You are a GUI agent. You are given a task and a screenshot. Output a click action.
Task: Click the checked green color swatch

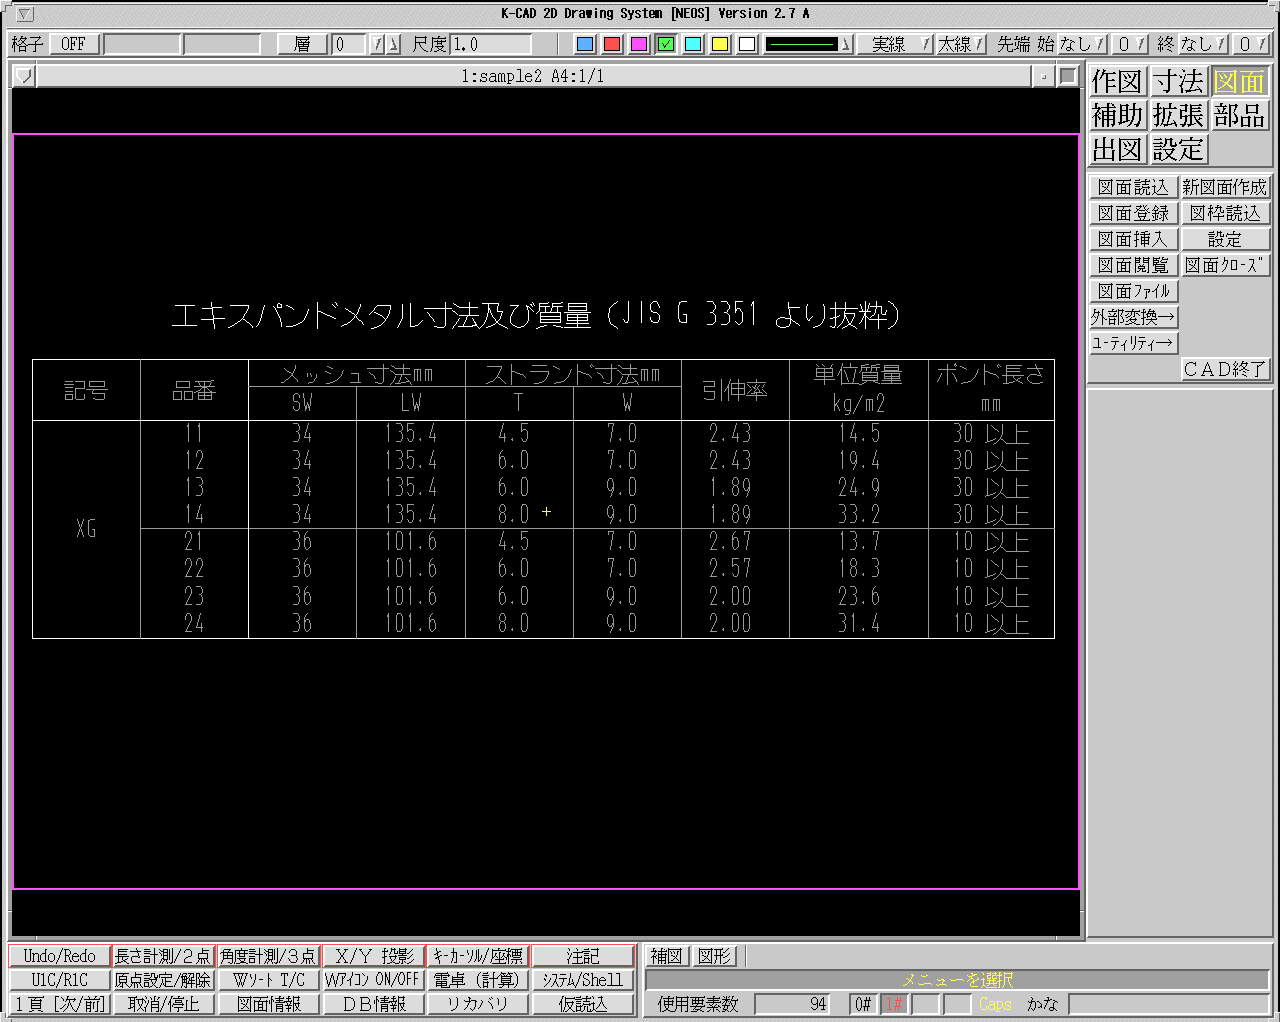[666, 44]
